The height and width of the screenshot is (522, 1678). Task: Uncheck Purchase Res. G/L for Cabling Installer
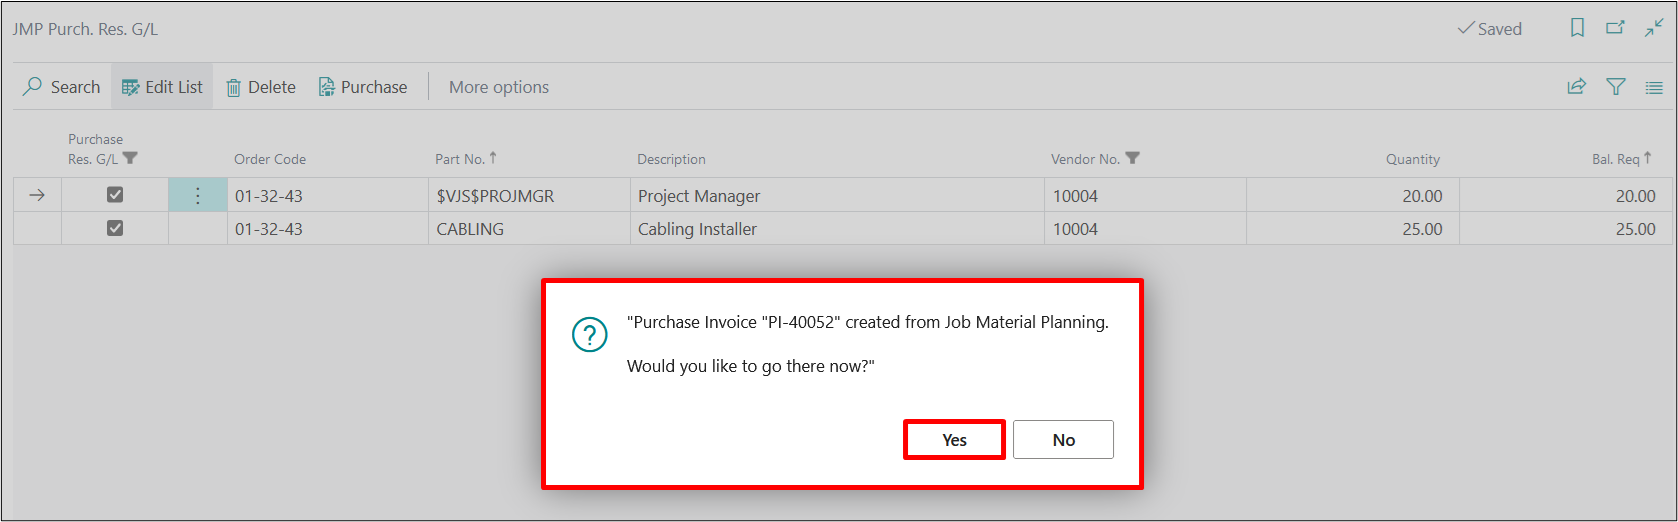coord(115,228)
